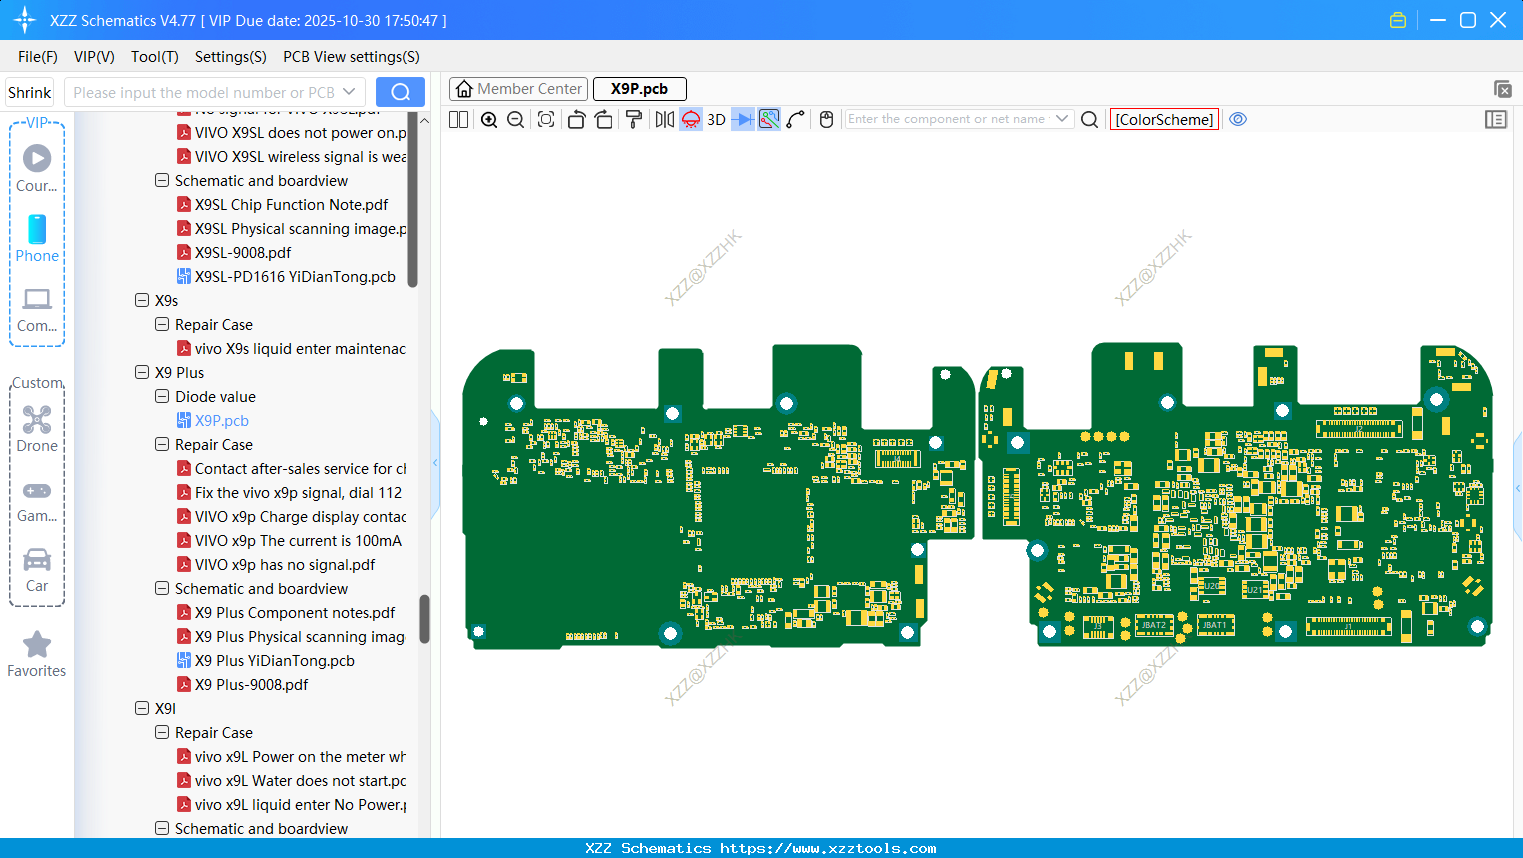This screenshot has height=858, width=1523.
Task: Collapse the X9 Plus tree node
Action: pyautogui.click(x=142, y=372)
